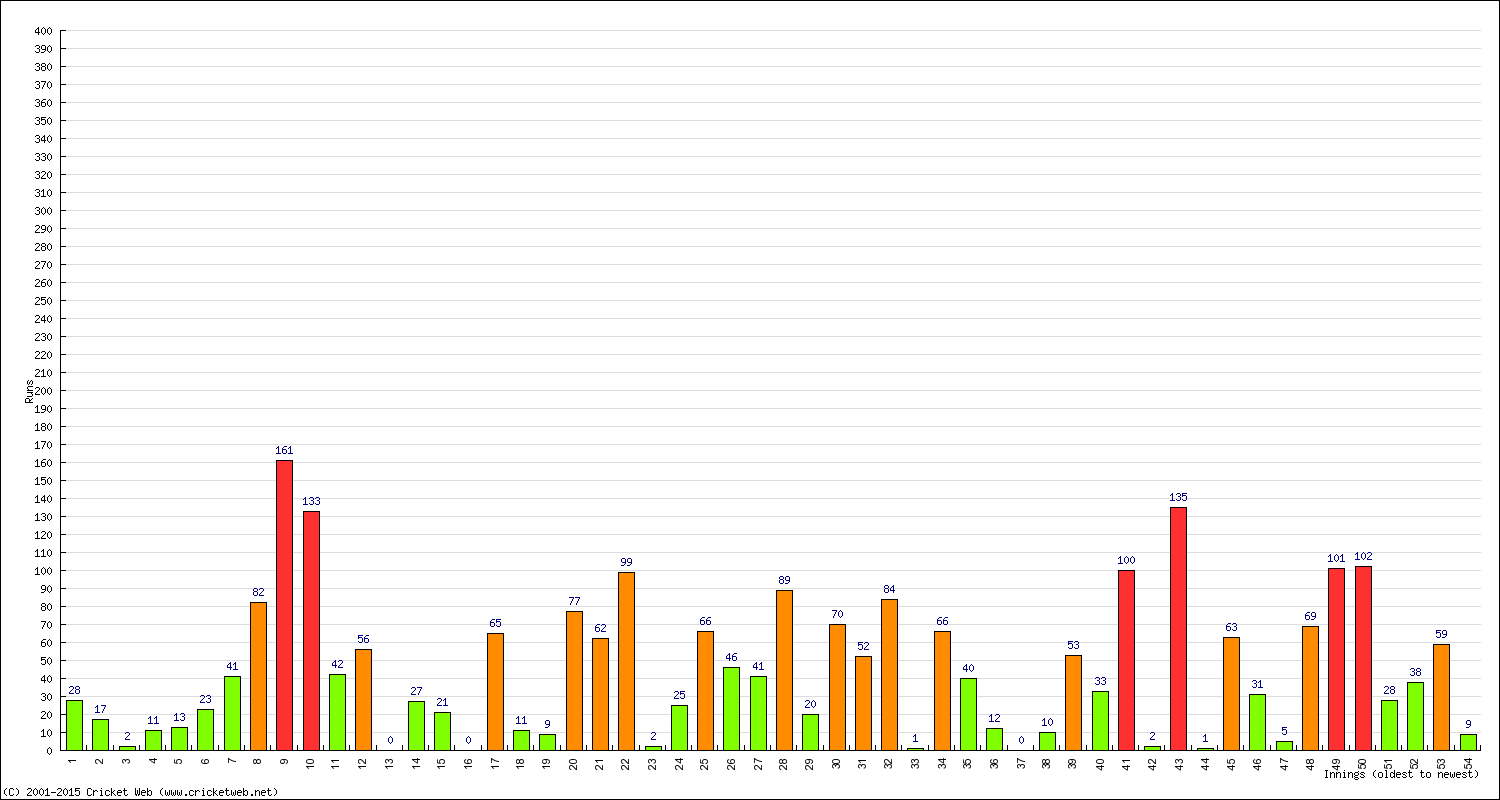Select the red bar for innings 43
Screen dimensions: 1500x800
tap(1178, 629)
